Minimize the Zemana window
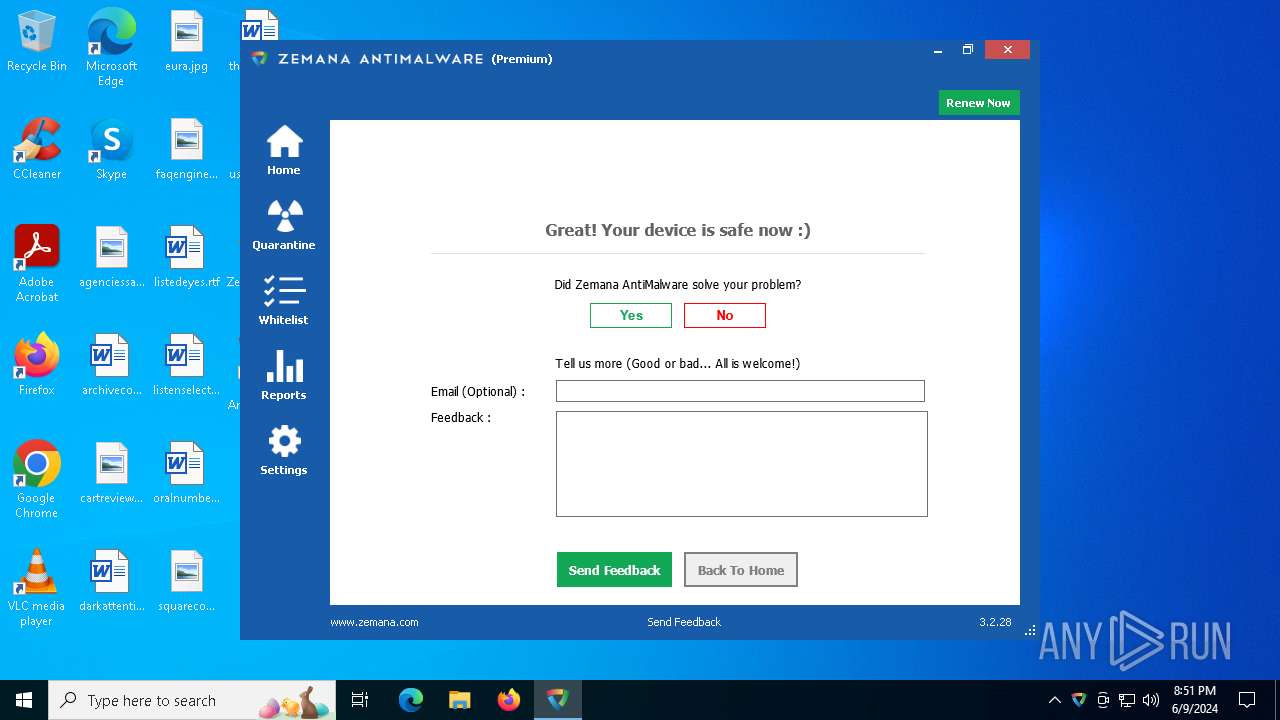 point(938,50)
